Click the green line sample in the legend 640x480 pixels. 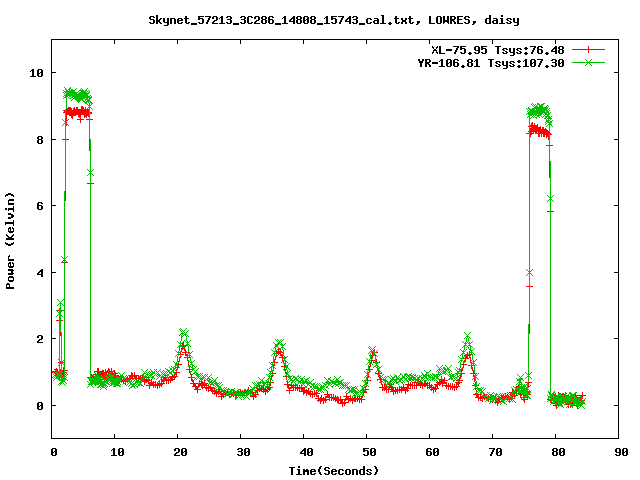point(588,62)
